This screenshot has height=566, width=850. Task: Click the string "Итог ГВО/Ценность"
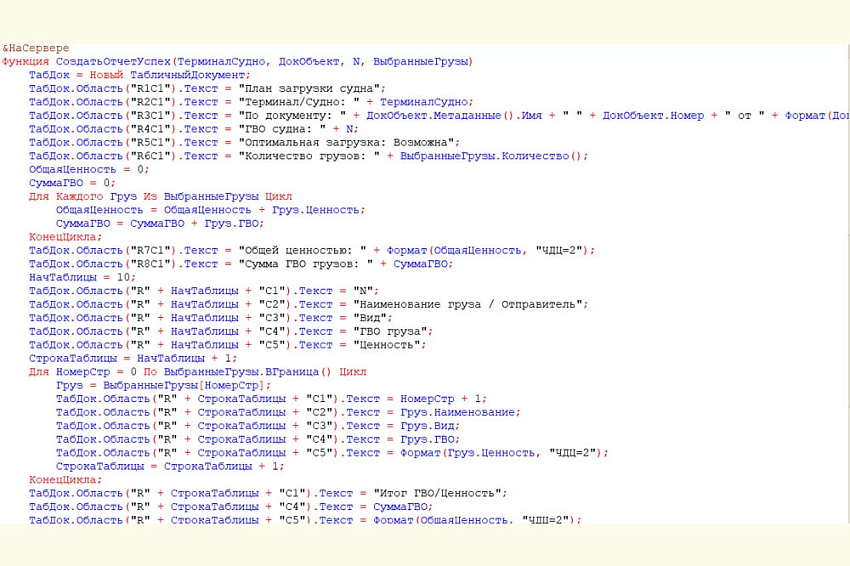[x=440, y=493]
